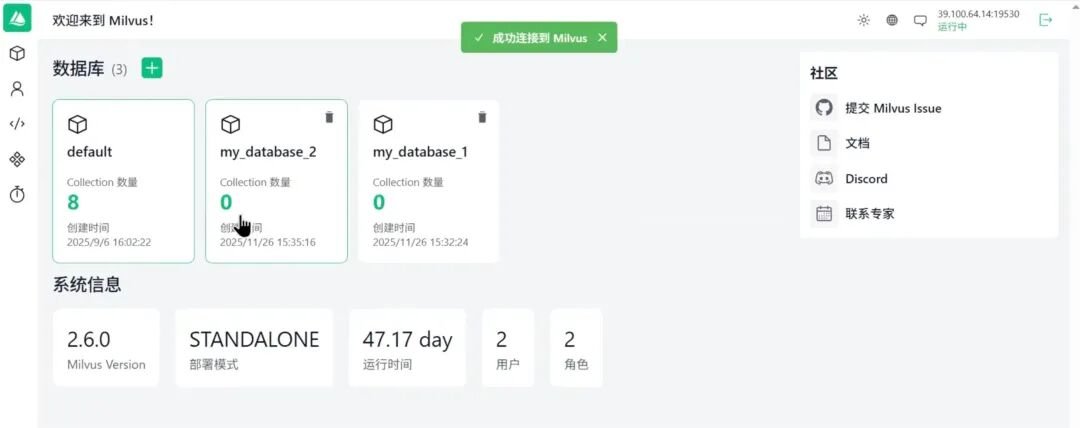Dismiss the Milvus connection success notification
The width and height of the screenshot is (1080, 428).
click(x=603, y=37)
